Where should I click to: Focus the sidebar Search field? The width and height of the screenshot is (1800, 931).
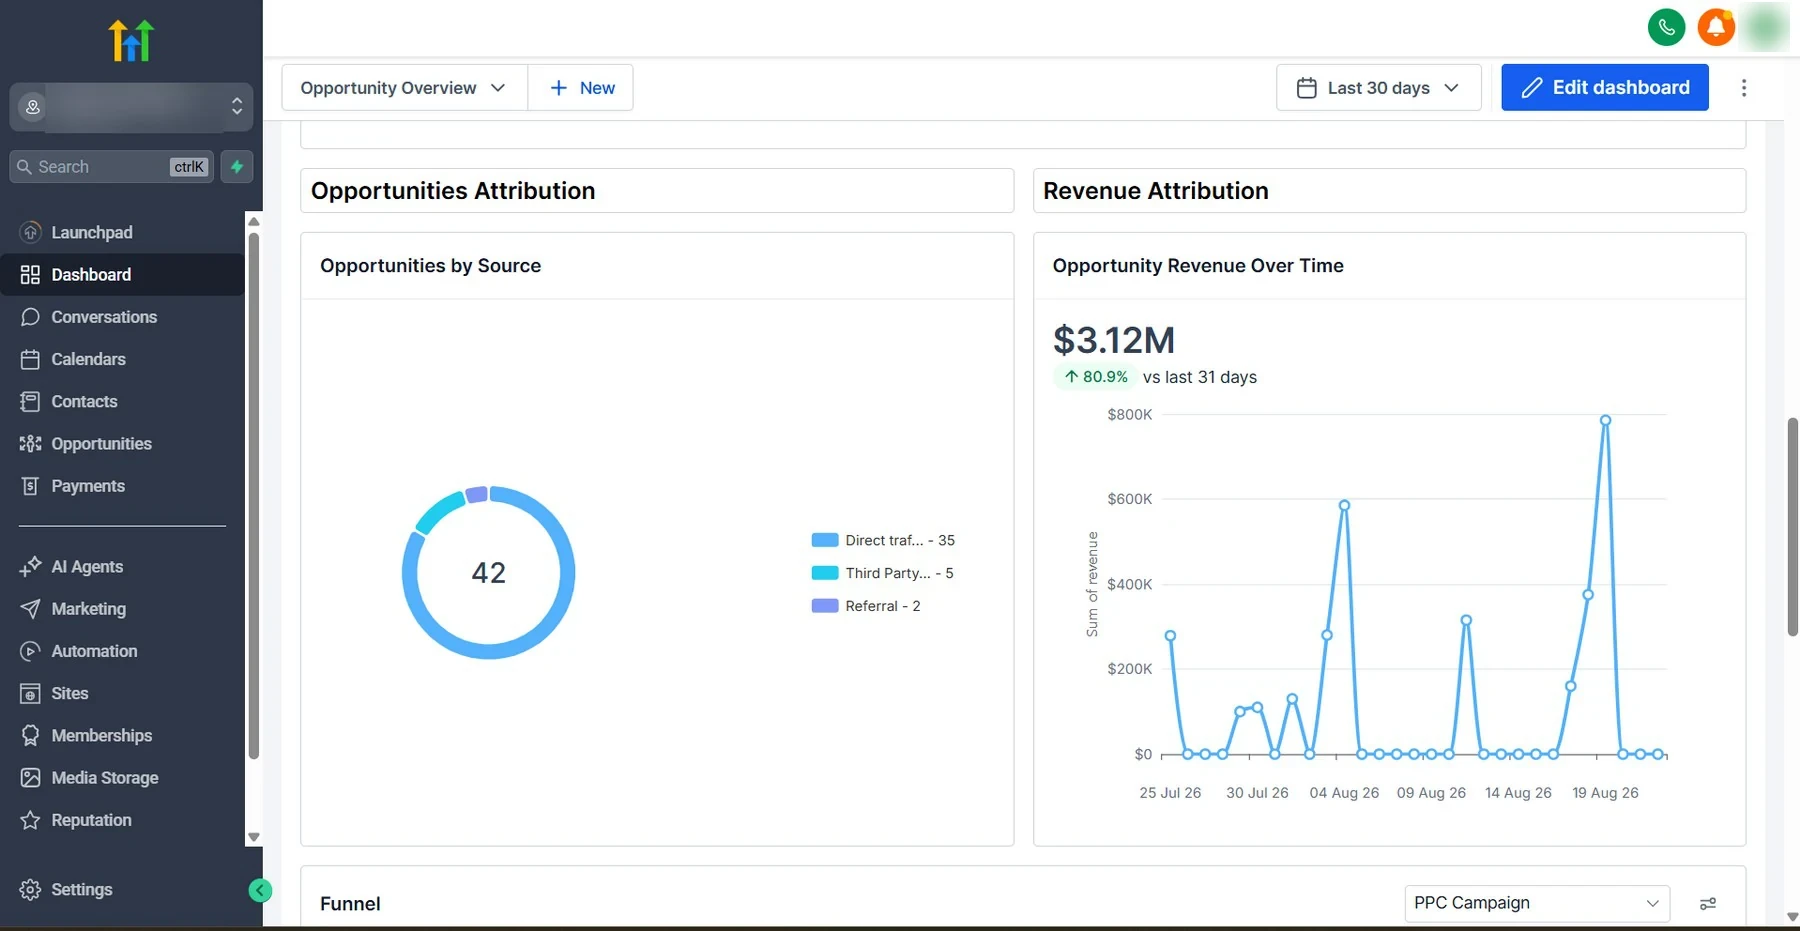point(111,167)
